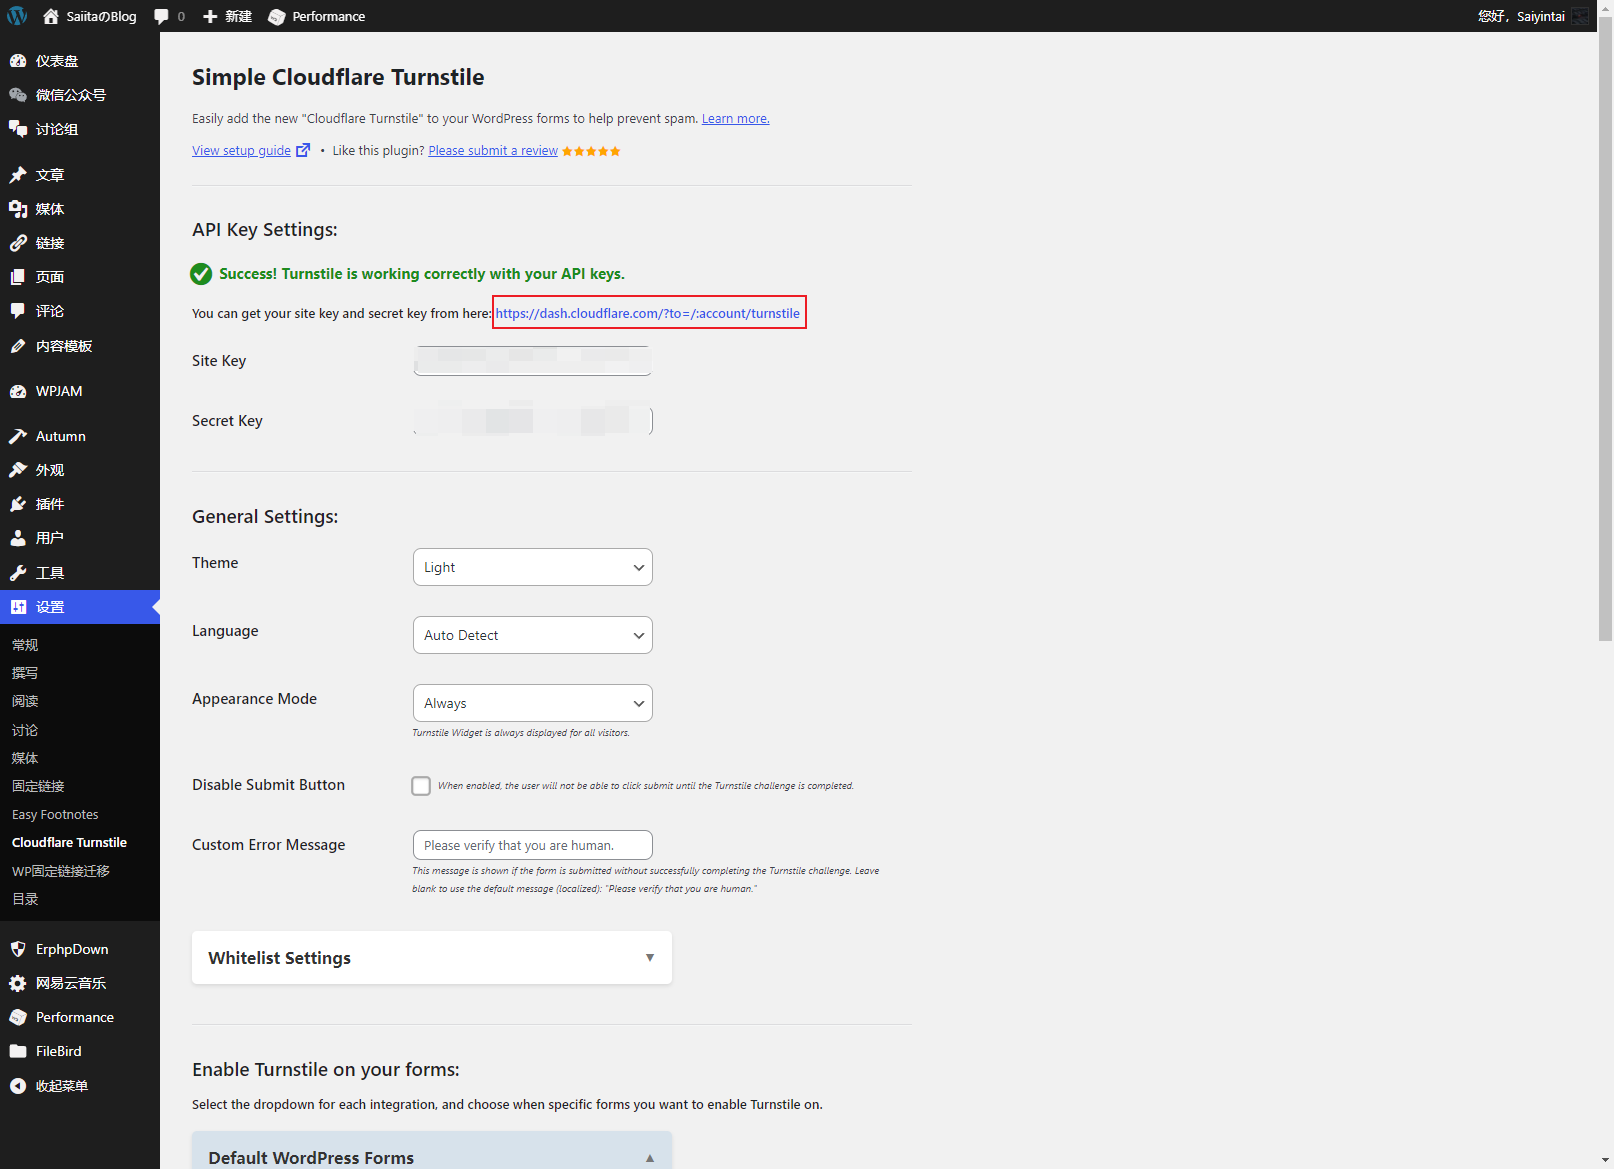Open the comments bubble icon in admin bar
The image size is (1614, 1169).
(162, 16)
